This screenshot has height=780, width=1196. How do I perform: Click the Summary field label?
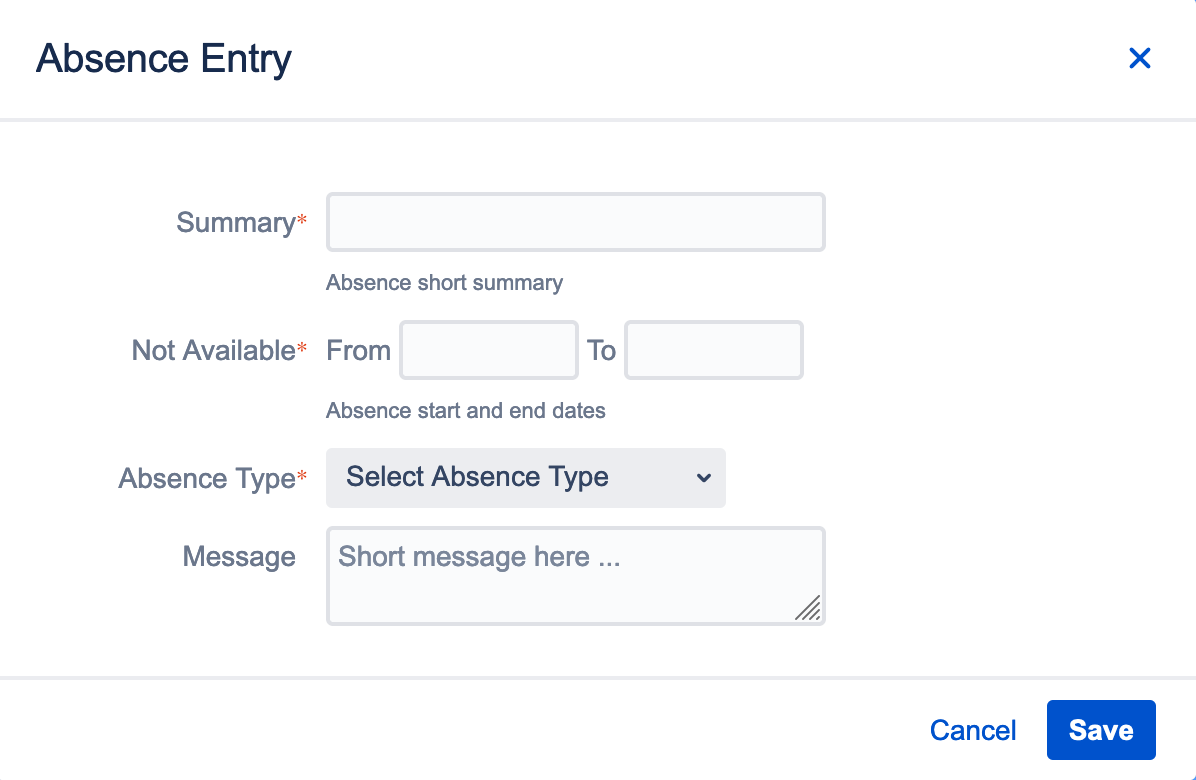235,222
